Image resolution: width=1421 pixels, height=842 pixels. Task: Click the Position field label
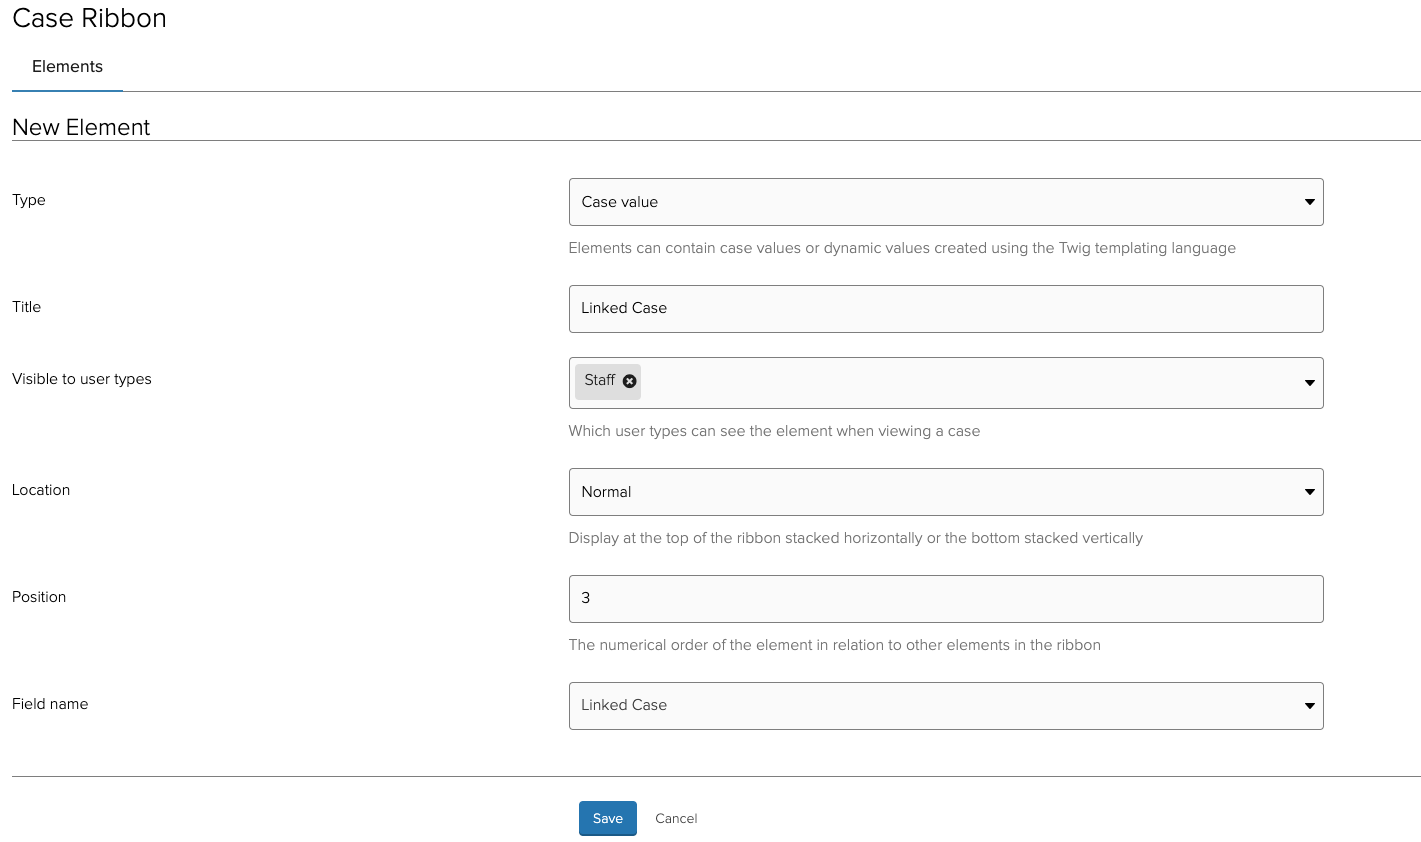point(39,597)
